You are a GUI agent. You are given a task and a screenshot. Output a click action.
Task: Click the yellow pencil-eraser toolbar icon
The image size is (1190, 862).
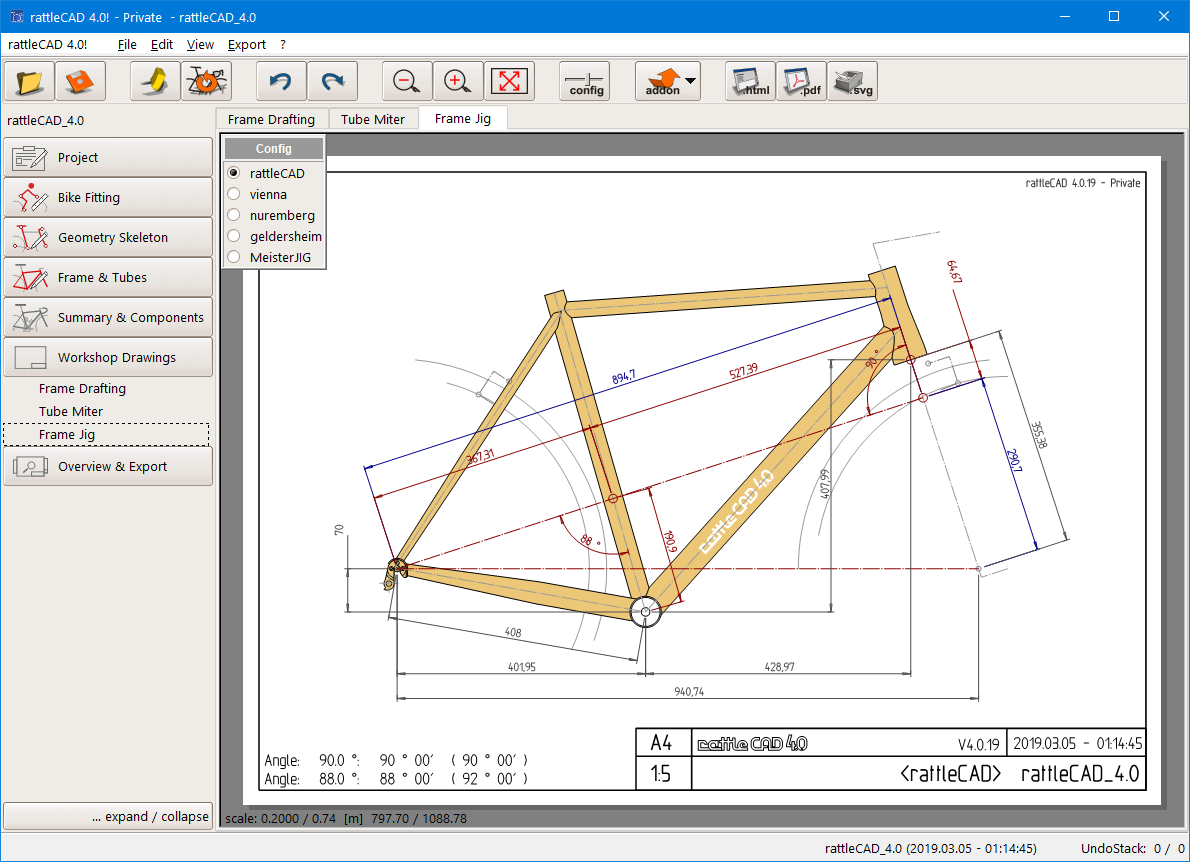pos(156,81)
